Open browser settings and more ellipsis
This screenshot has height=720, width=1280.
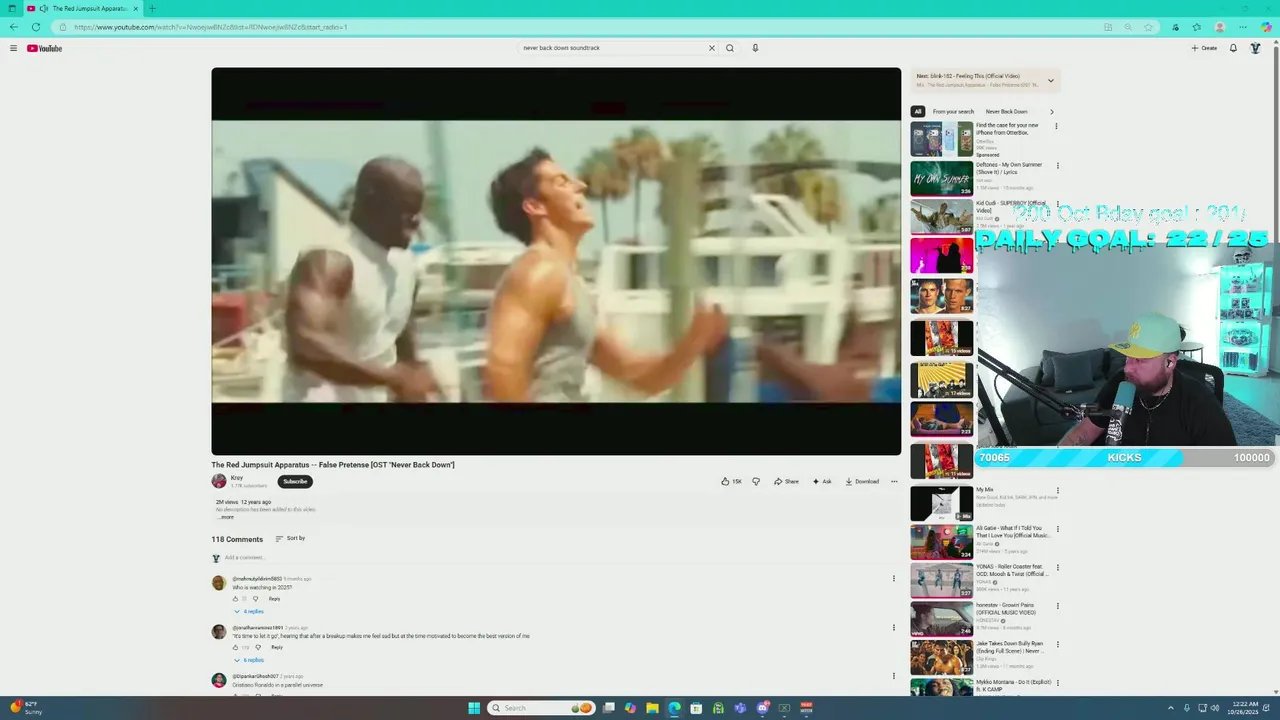(x=1243, y=27)
